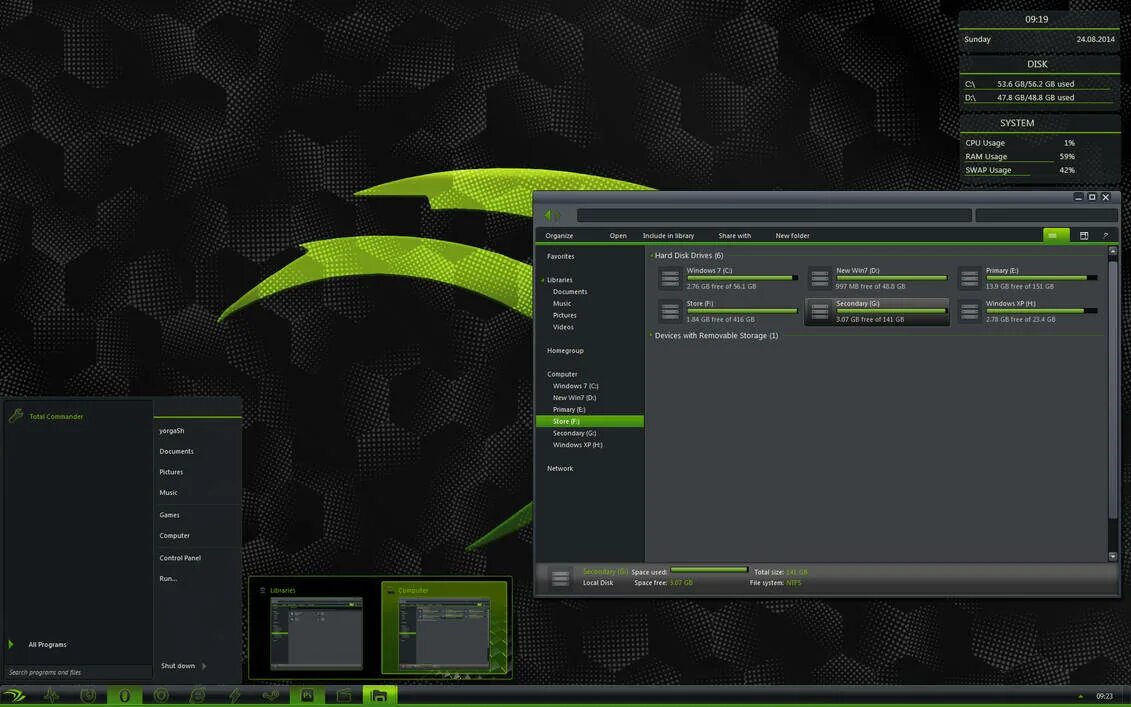Toggle the preview pane in Explorer
This screenshot has width=1131, height=707.
(x=1083, y=235)
